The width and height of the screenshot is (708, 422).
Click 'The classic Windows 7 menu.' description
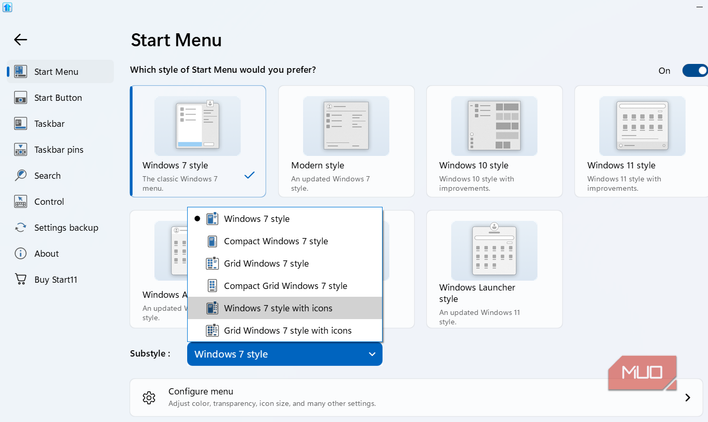pyautogui.click(x=180, y=184)
